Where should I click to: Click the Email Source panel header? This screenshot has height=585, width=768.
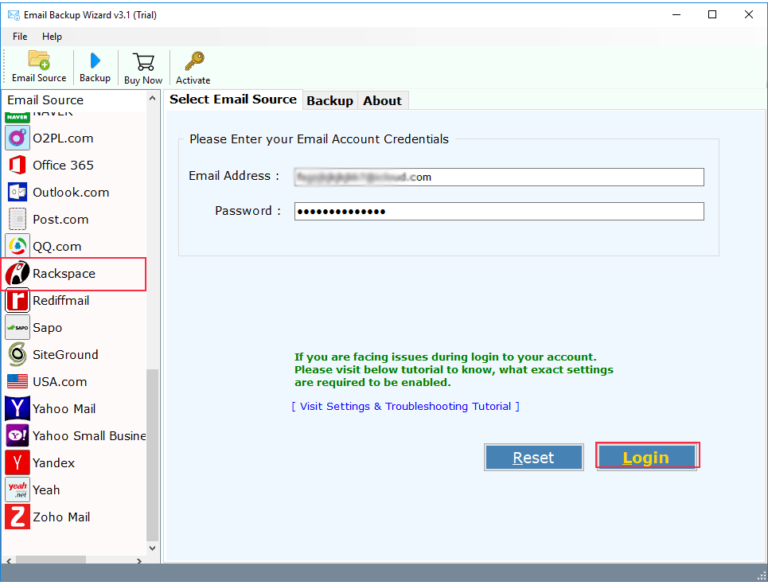(x=45, y=100)
